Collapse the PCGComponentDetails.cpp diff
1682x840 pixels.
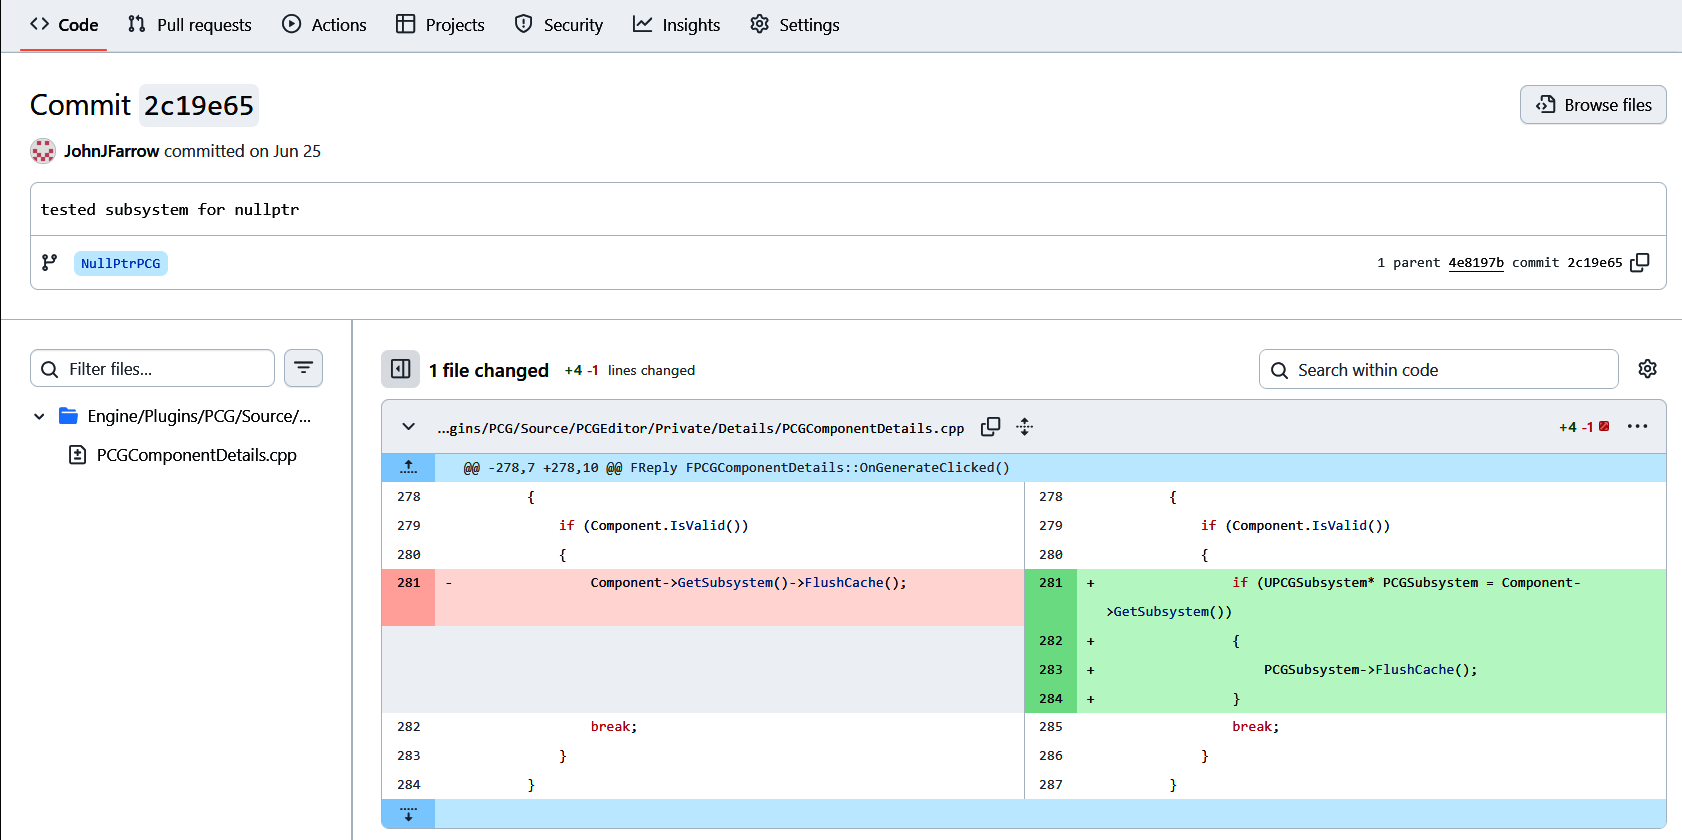pos(409,427)
